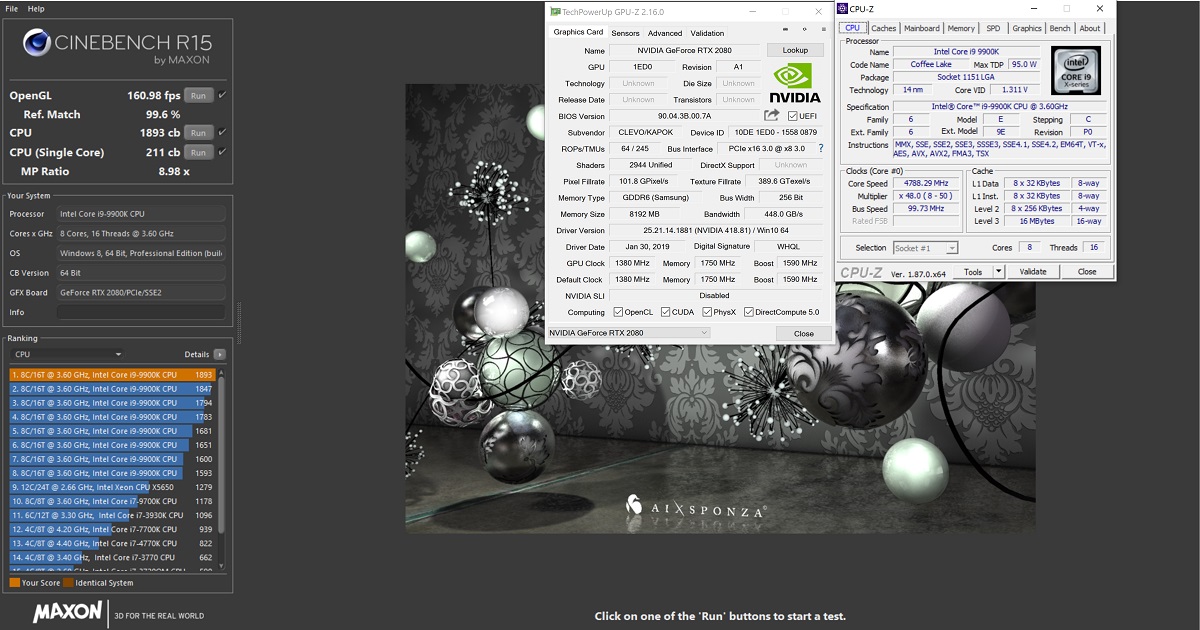Viewport: 1200px width, 630px height.
Task: Click the BIOS share/export arrow icon in GPU-Z
Action: click(x=771, y=116)
